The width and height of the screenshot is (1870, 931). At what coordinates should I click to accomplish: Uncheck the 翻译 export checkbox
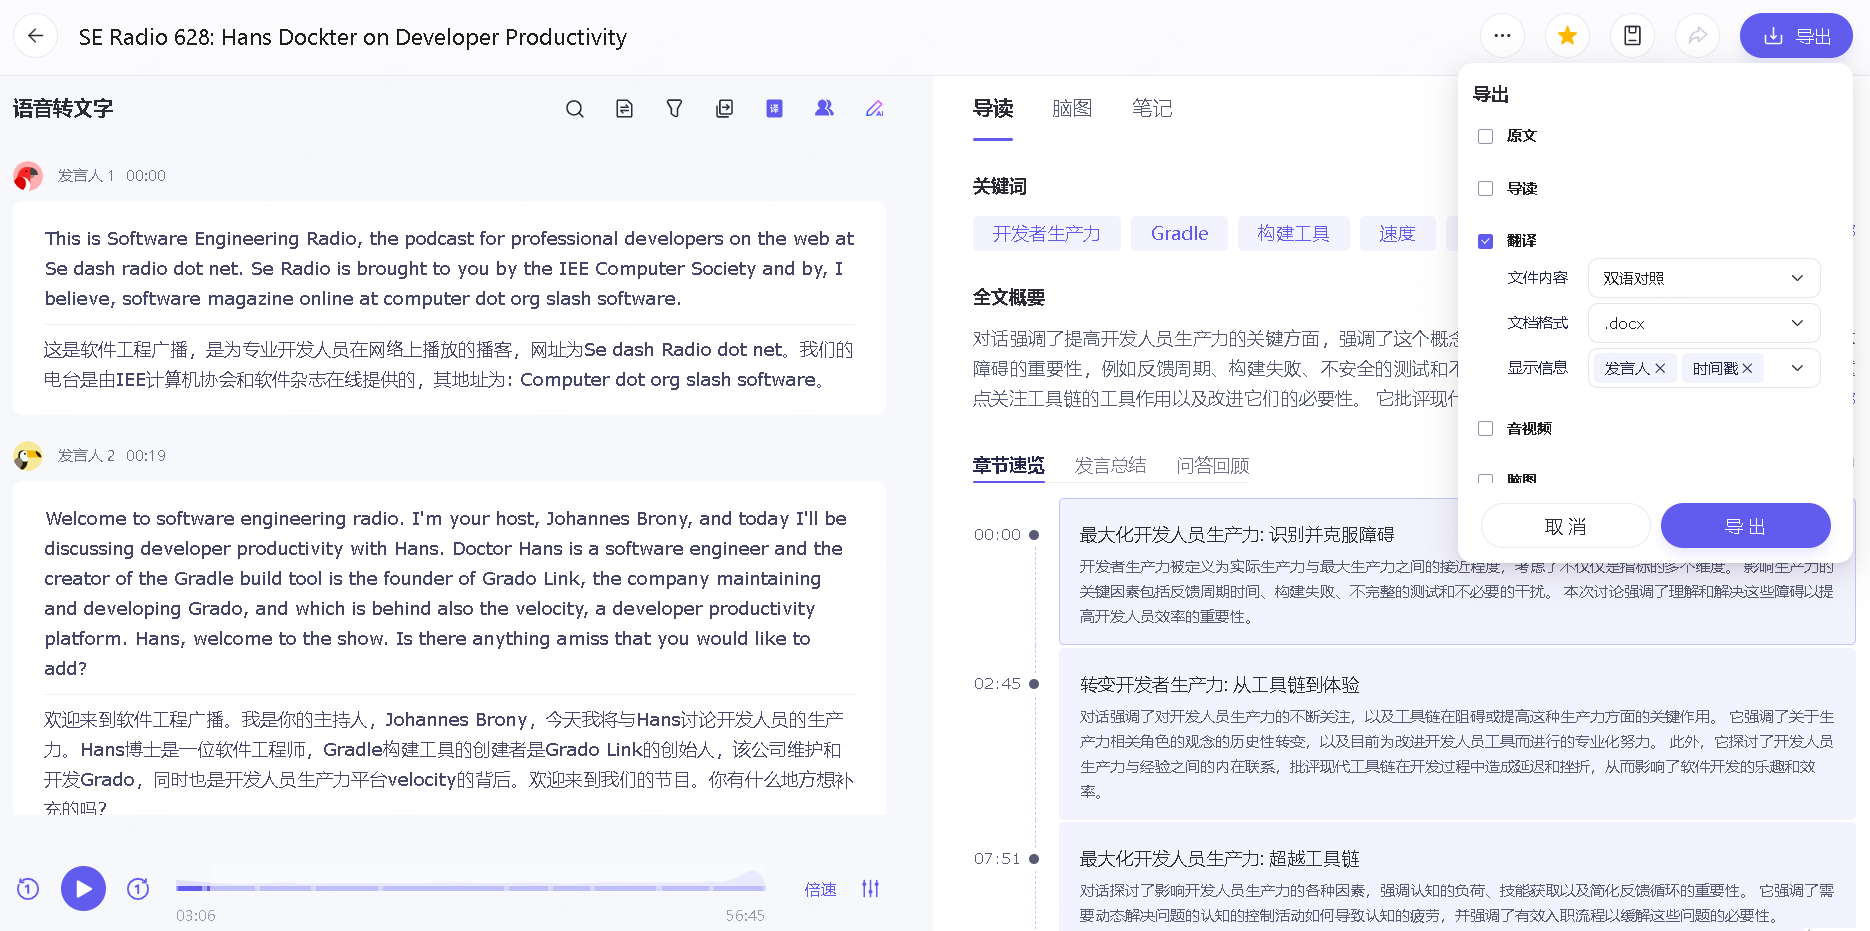[x=1485, y=241]
